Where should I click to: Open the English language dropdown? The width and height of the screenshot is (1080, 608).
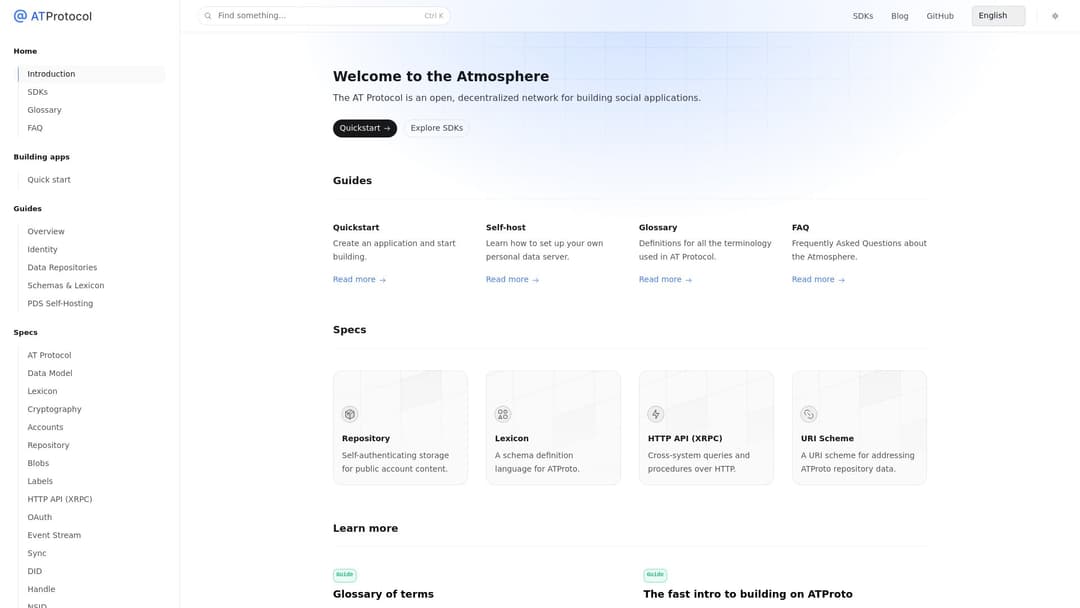(998, 16)
